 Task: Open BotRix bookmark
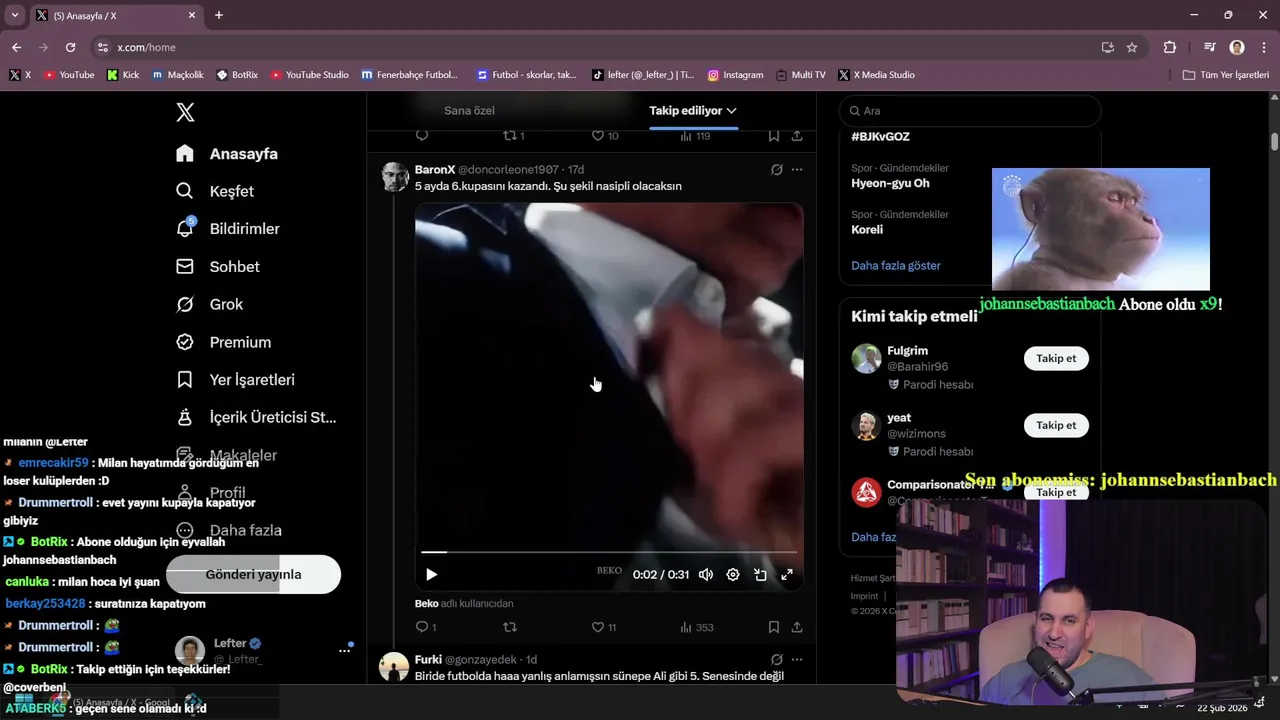point(237,75)
